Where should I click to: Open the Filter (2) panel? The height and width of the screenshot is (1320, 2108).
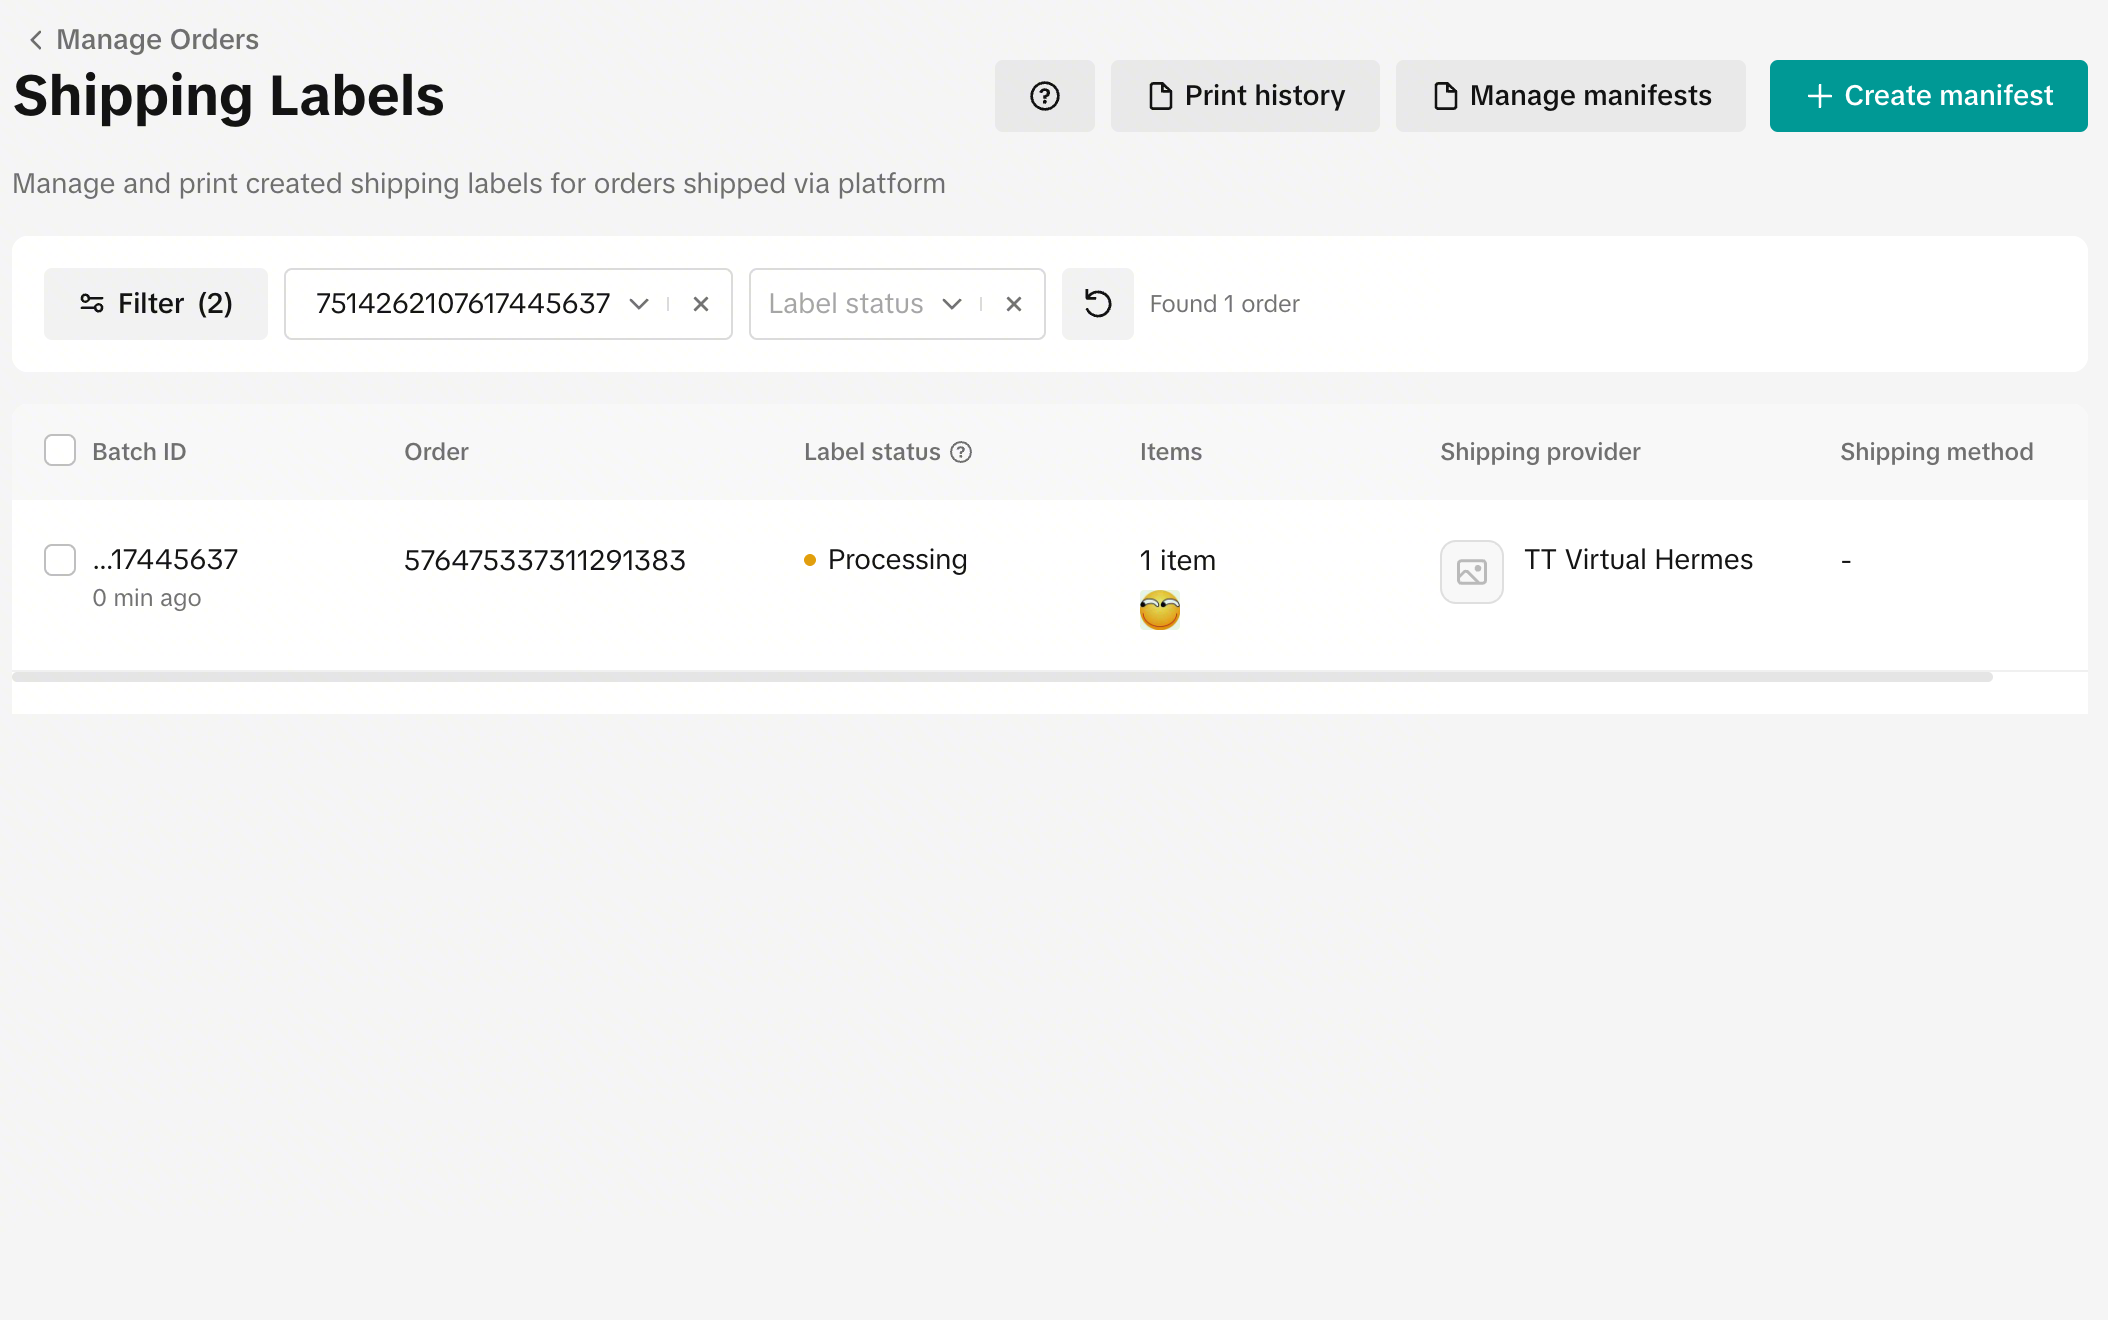pyautogui.click(x=156, y=304)
